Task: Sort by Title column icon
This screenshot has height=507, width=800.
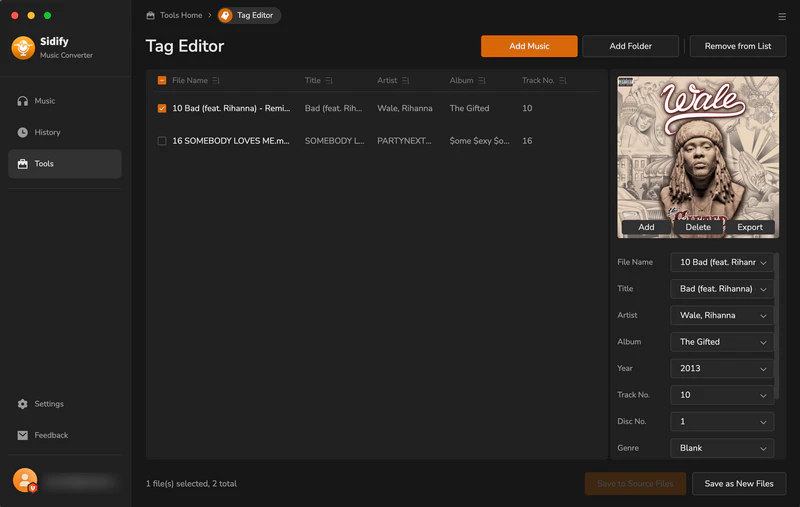Action: click(329, 81)
